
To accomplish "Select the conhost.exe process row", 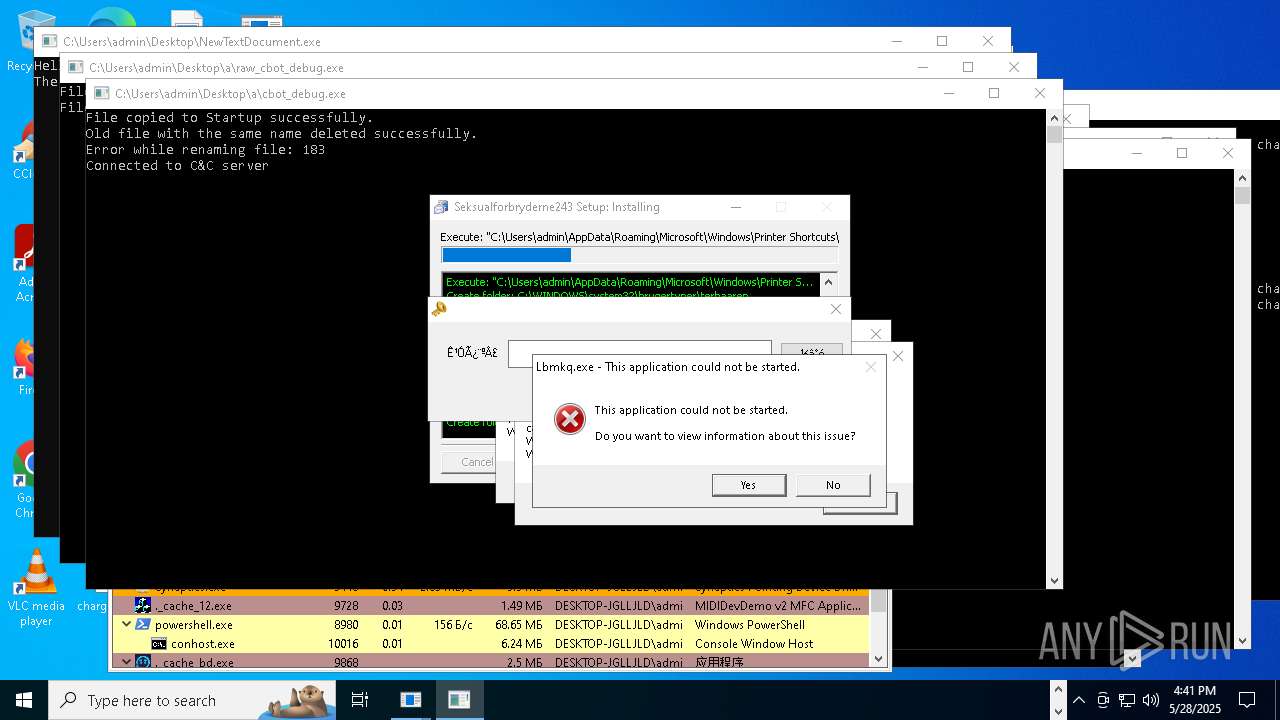I will click(x=491, y=644).
